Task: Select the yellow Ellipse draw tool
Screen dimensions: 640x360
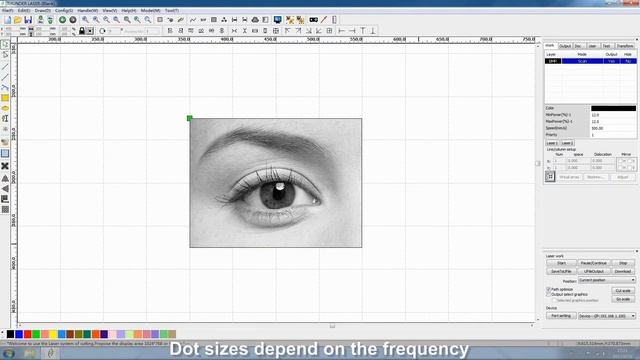Action: [5, 108]
